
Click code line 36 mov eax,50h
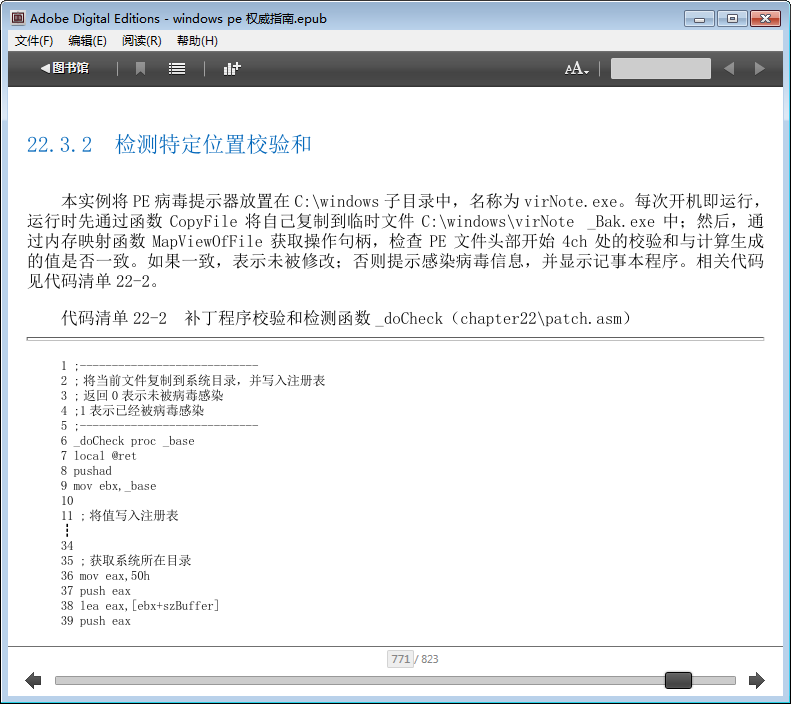point(105,576)
